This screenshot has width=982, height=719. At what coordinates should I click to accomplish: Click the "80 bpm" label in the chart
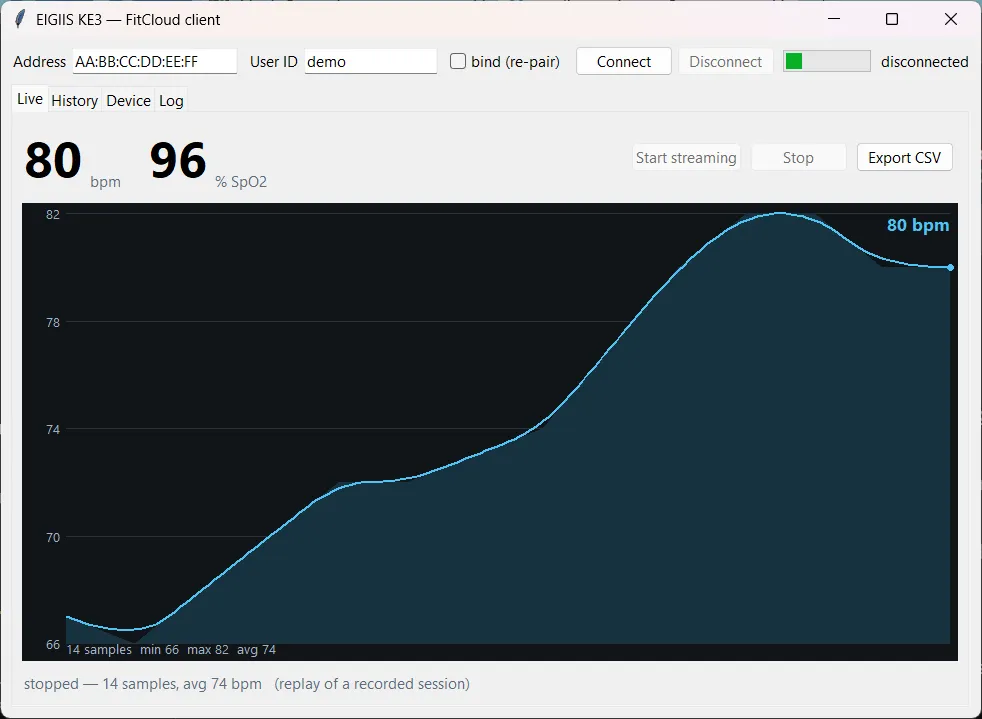917,225
